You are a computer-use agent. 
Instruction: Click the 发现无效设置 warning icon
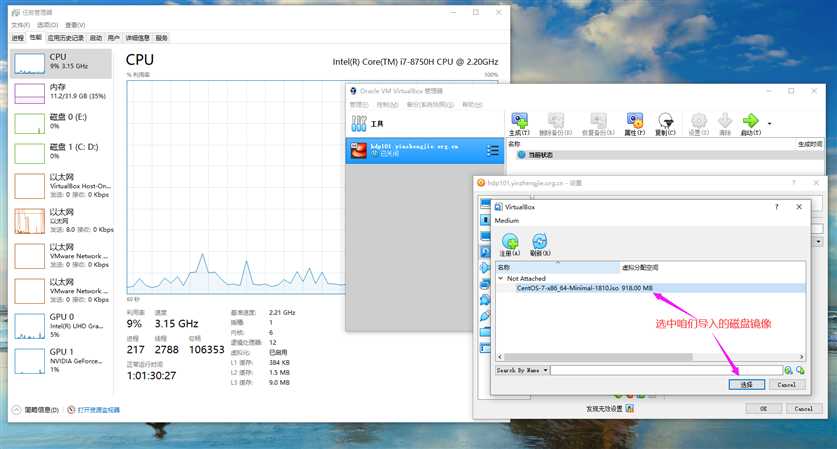coord(630,408)
